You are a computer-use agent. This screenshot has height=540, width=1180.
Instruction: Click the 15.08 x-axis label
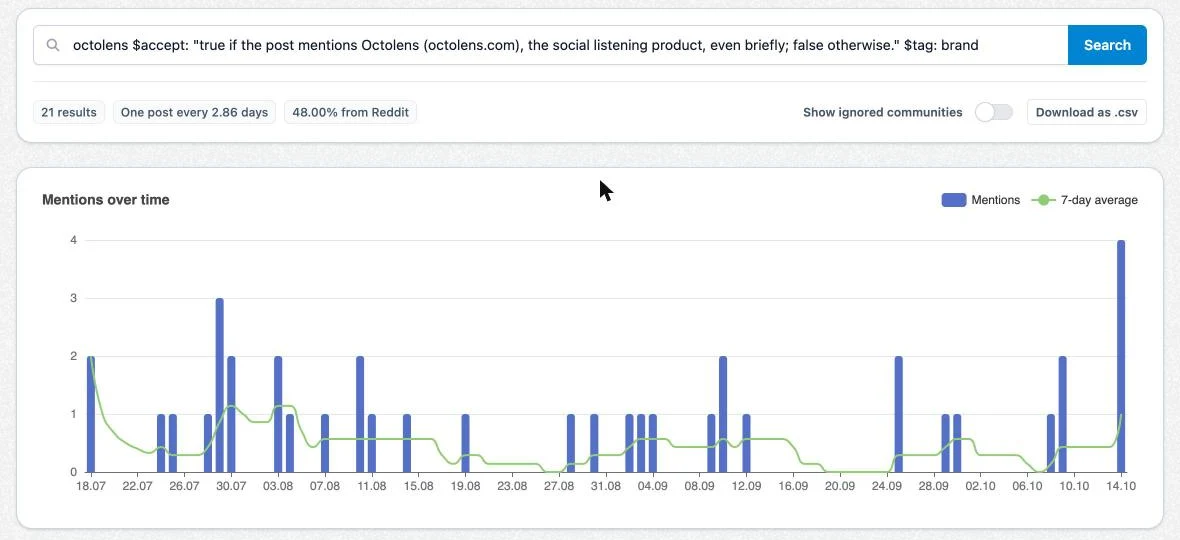(x=418, y=487)
